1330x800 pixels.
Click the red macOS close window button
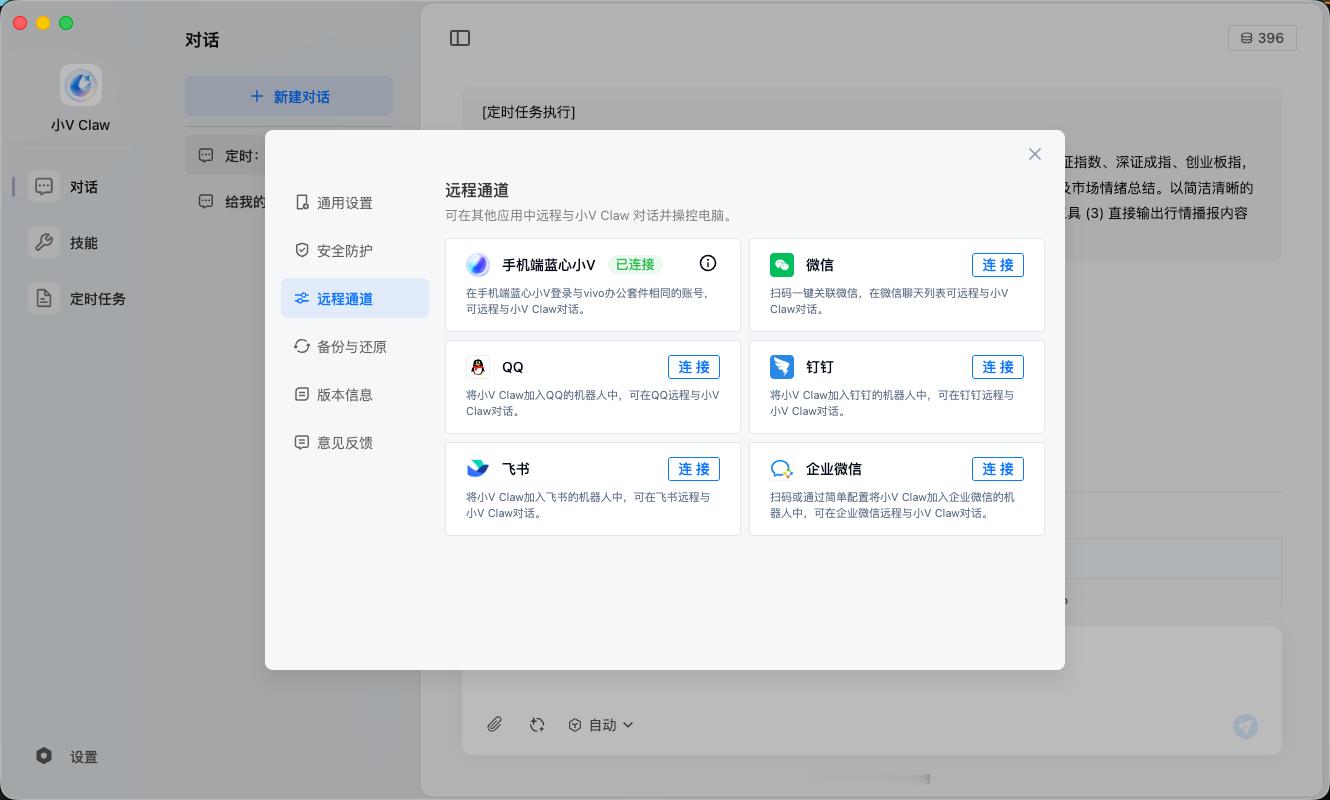click(19, 23)
